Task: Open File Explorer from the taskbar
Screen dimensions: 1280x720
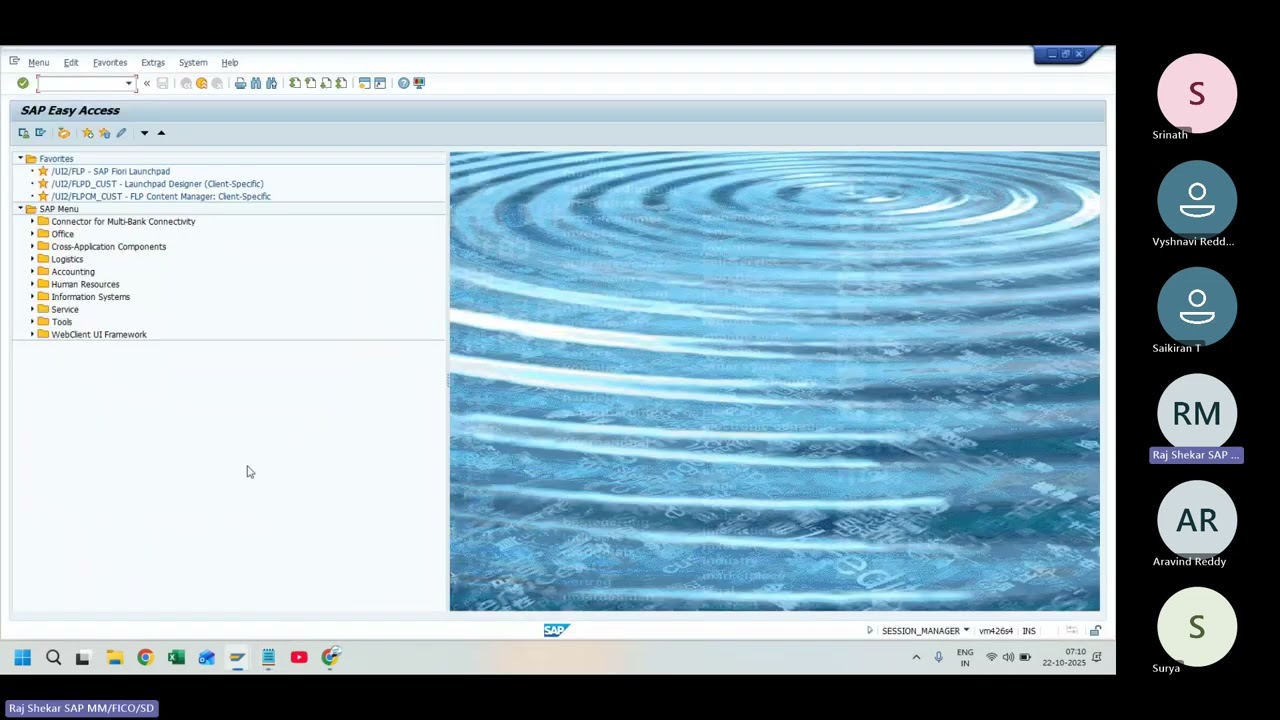Action: 115,657
